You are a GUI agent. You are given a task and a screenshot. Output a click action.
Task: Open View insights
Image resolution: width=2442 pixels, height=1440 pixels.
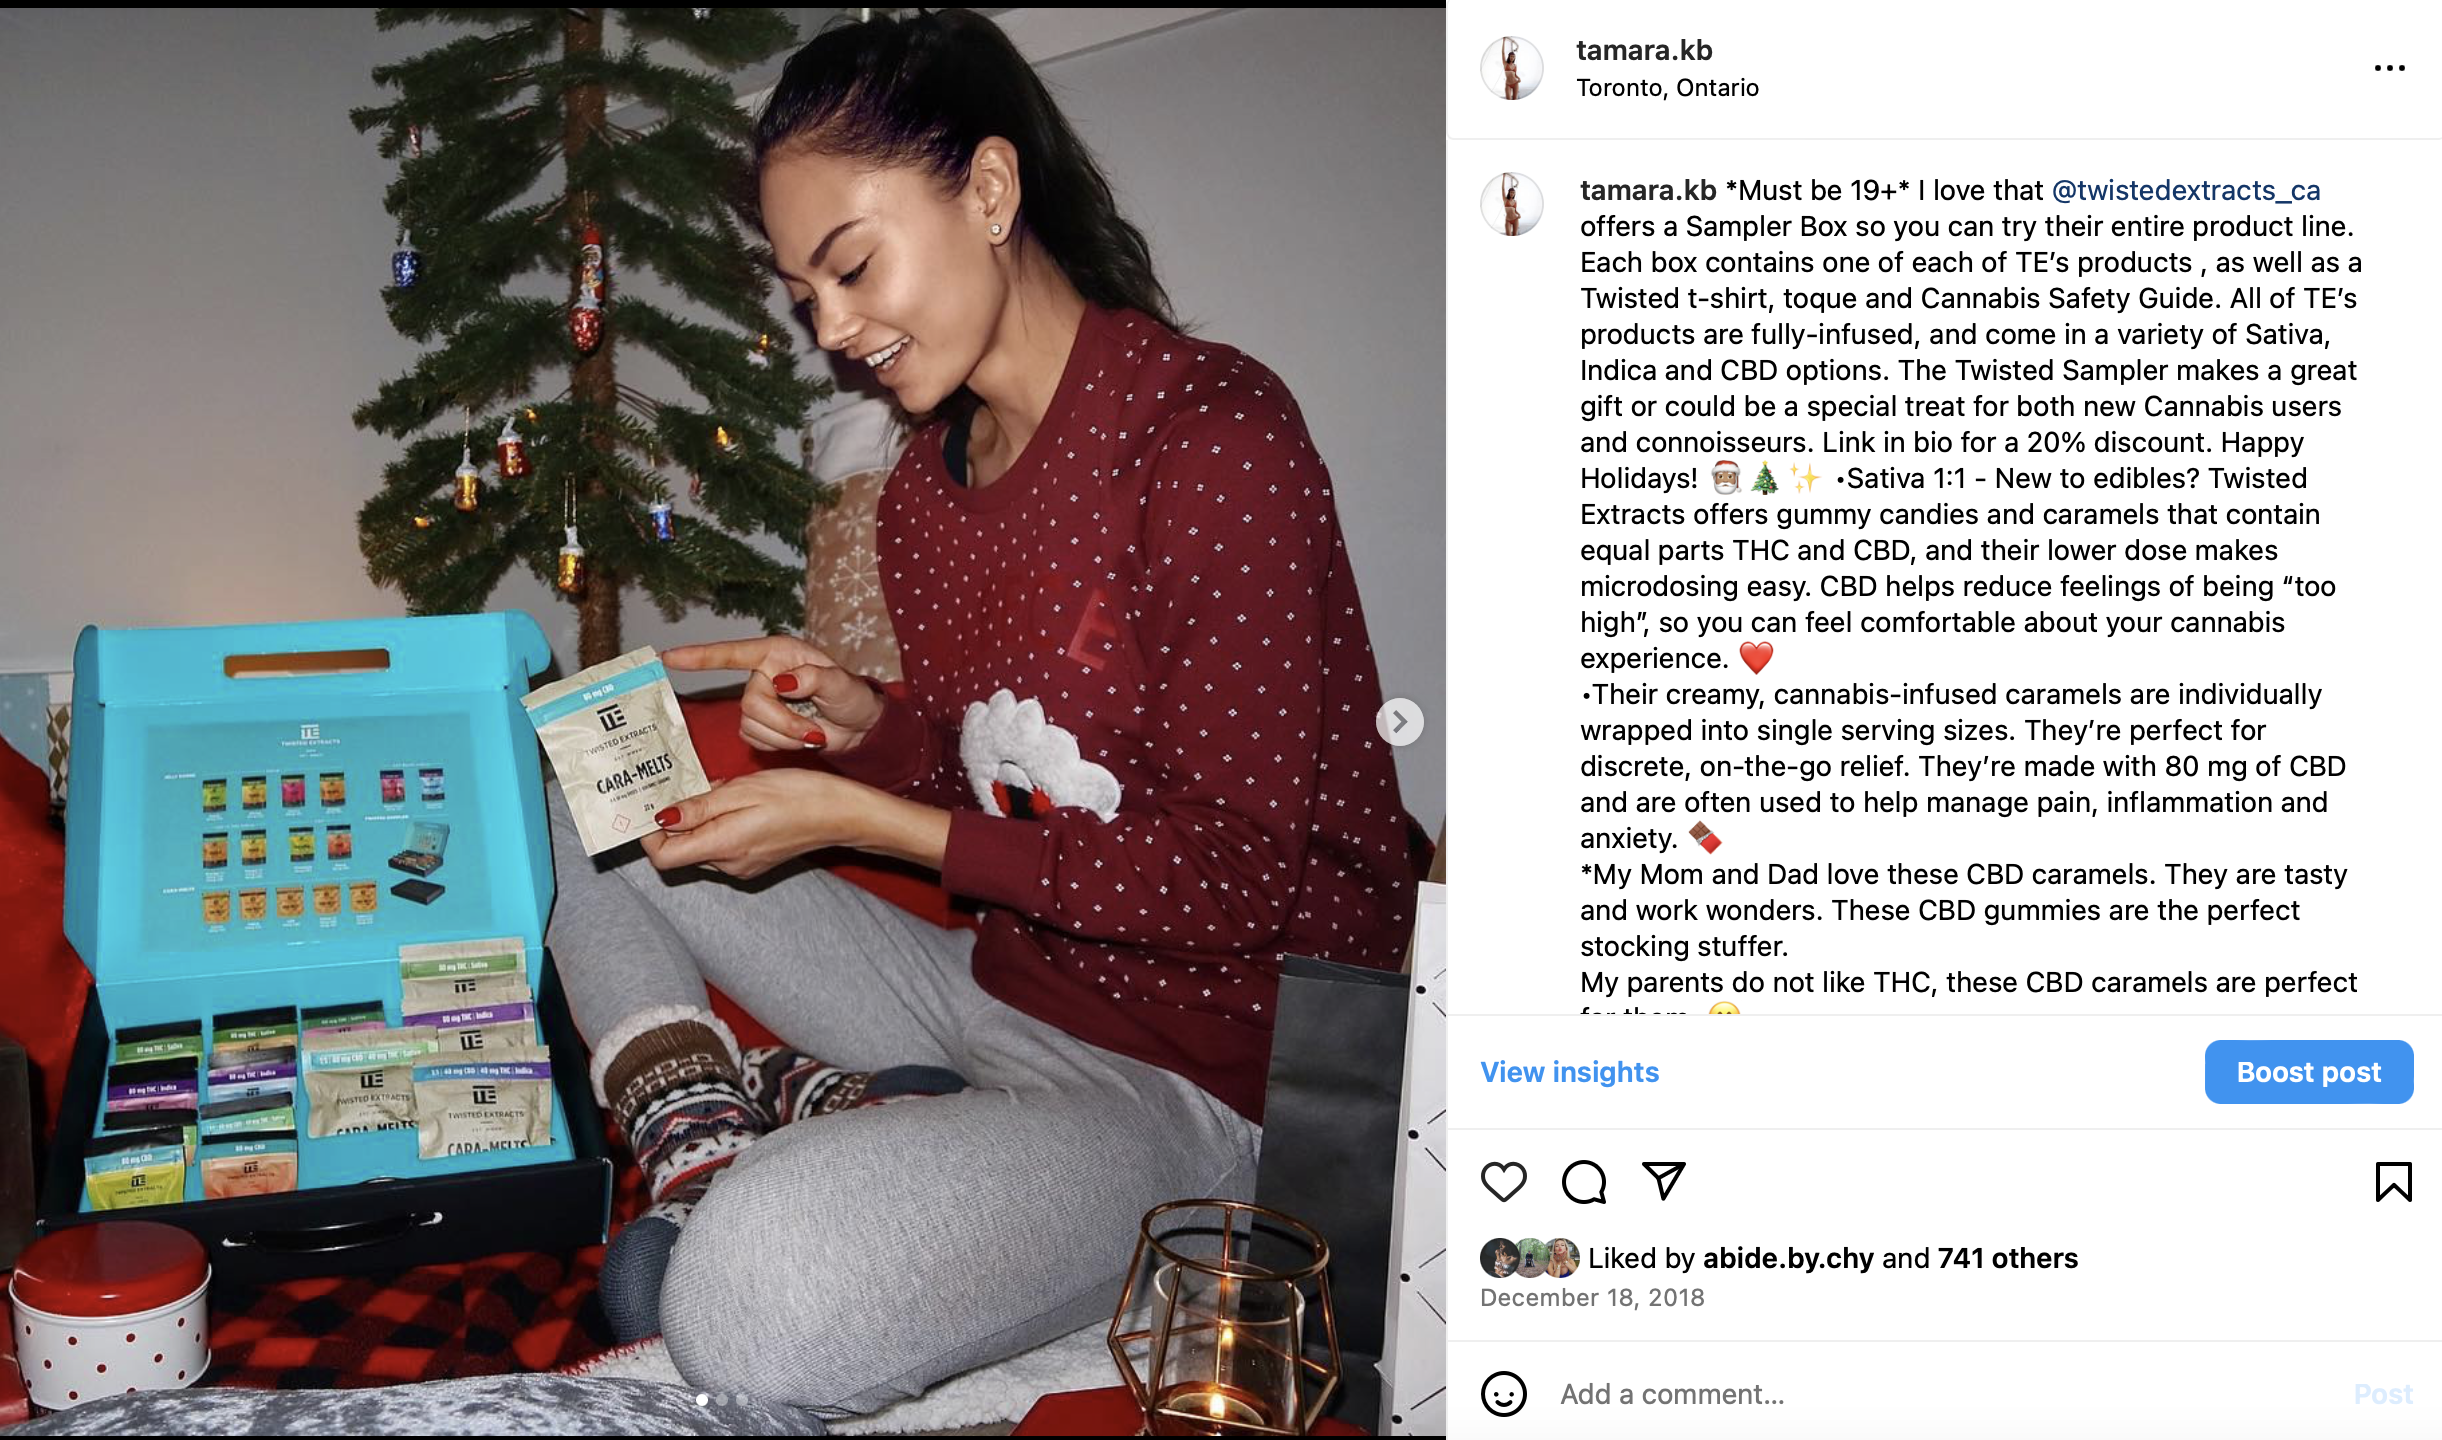[x=1569, y=1072]
